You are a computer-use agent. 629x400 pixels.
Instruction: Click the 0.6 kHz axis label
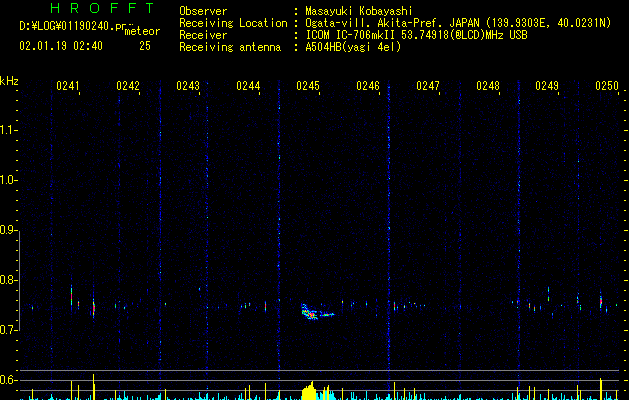click(9, 380)
